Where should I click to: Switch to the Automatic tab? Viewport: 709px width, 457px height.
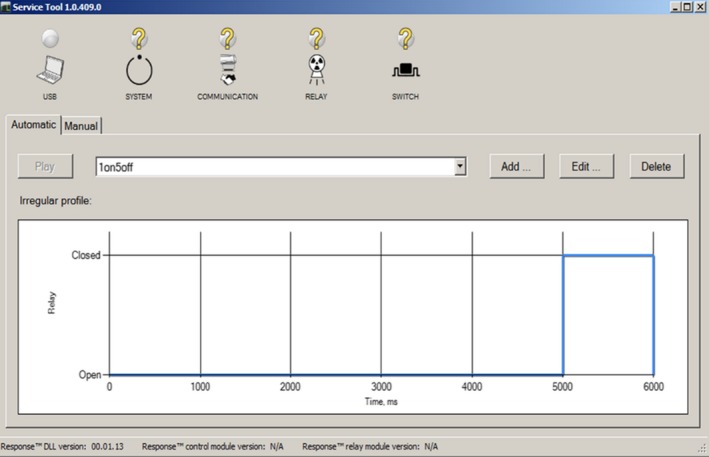33,126
